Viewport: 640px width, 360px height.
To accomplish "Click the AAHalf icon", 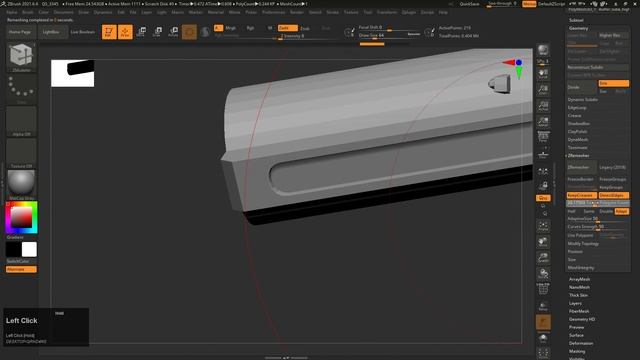I will [x=543, y=122].
